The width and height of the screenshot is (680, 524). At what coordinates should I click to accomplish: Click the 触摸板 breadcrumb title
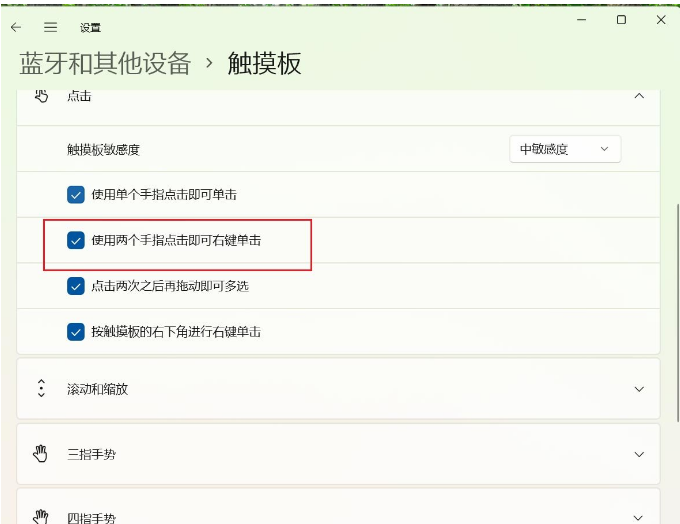[x=264, y=63]
